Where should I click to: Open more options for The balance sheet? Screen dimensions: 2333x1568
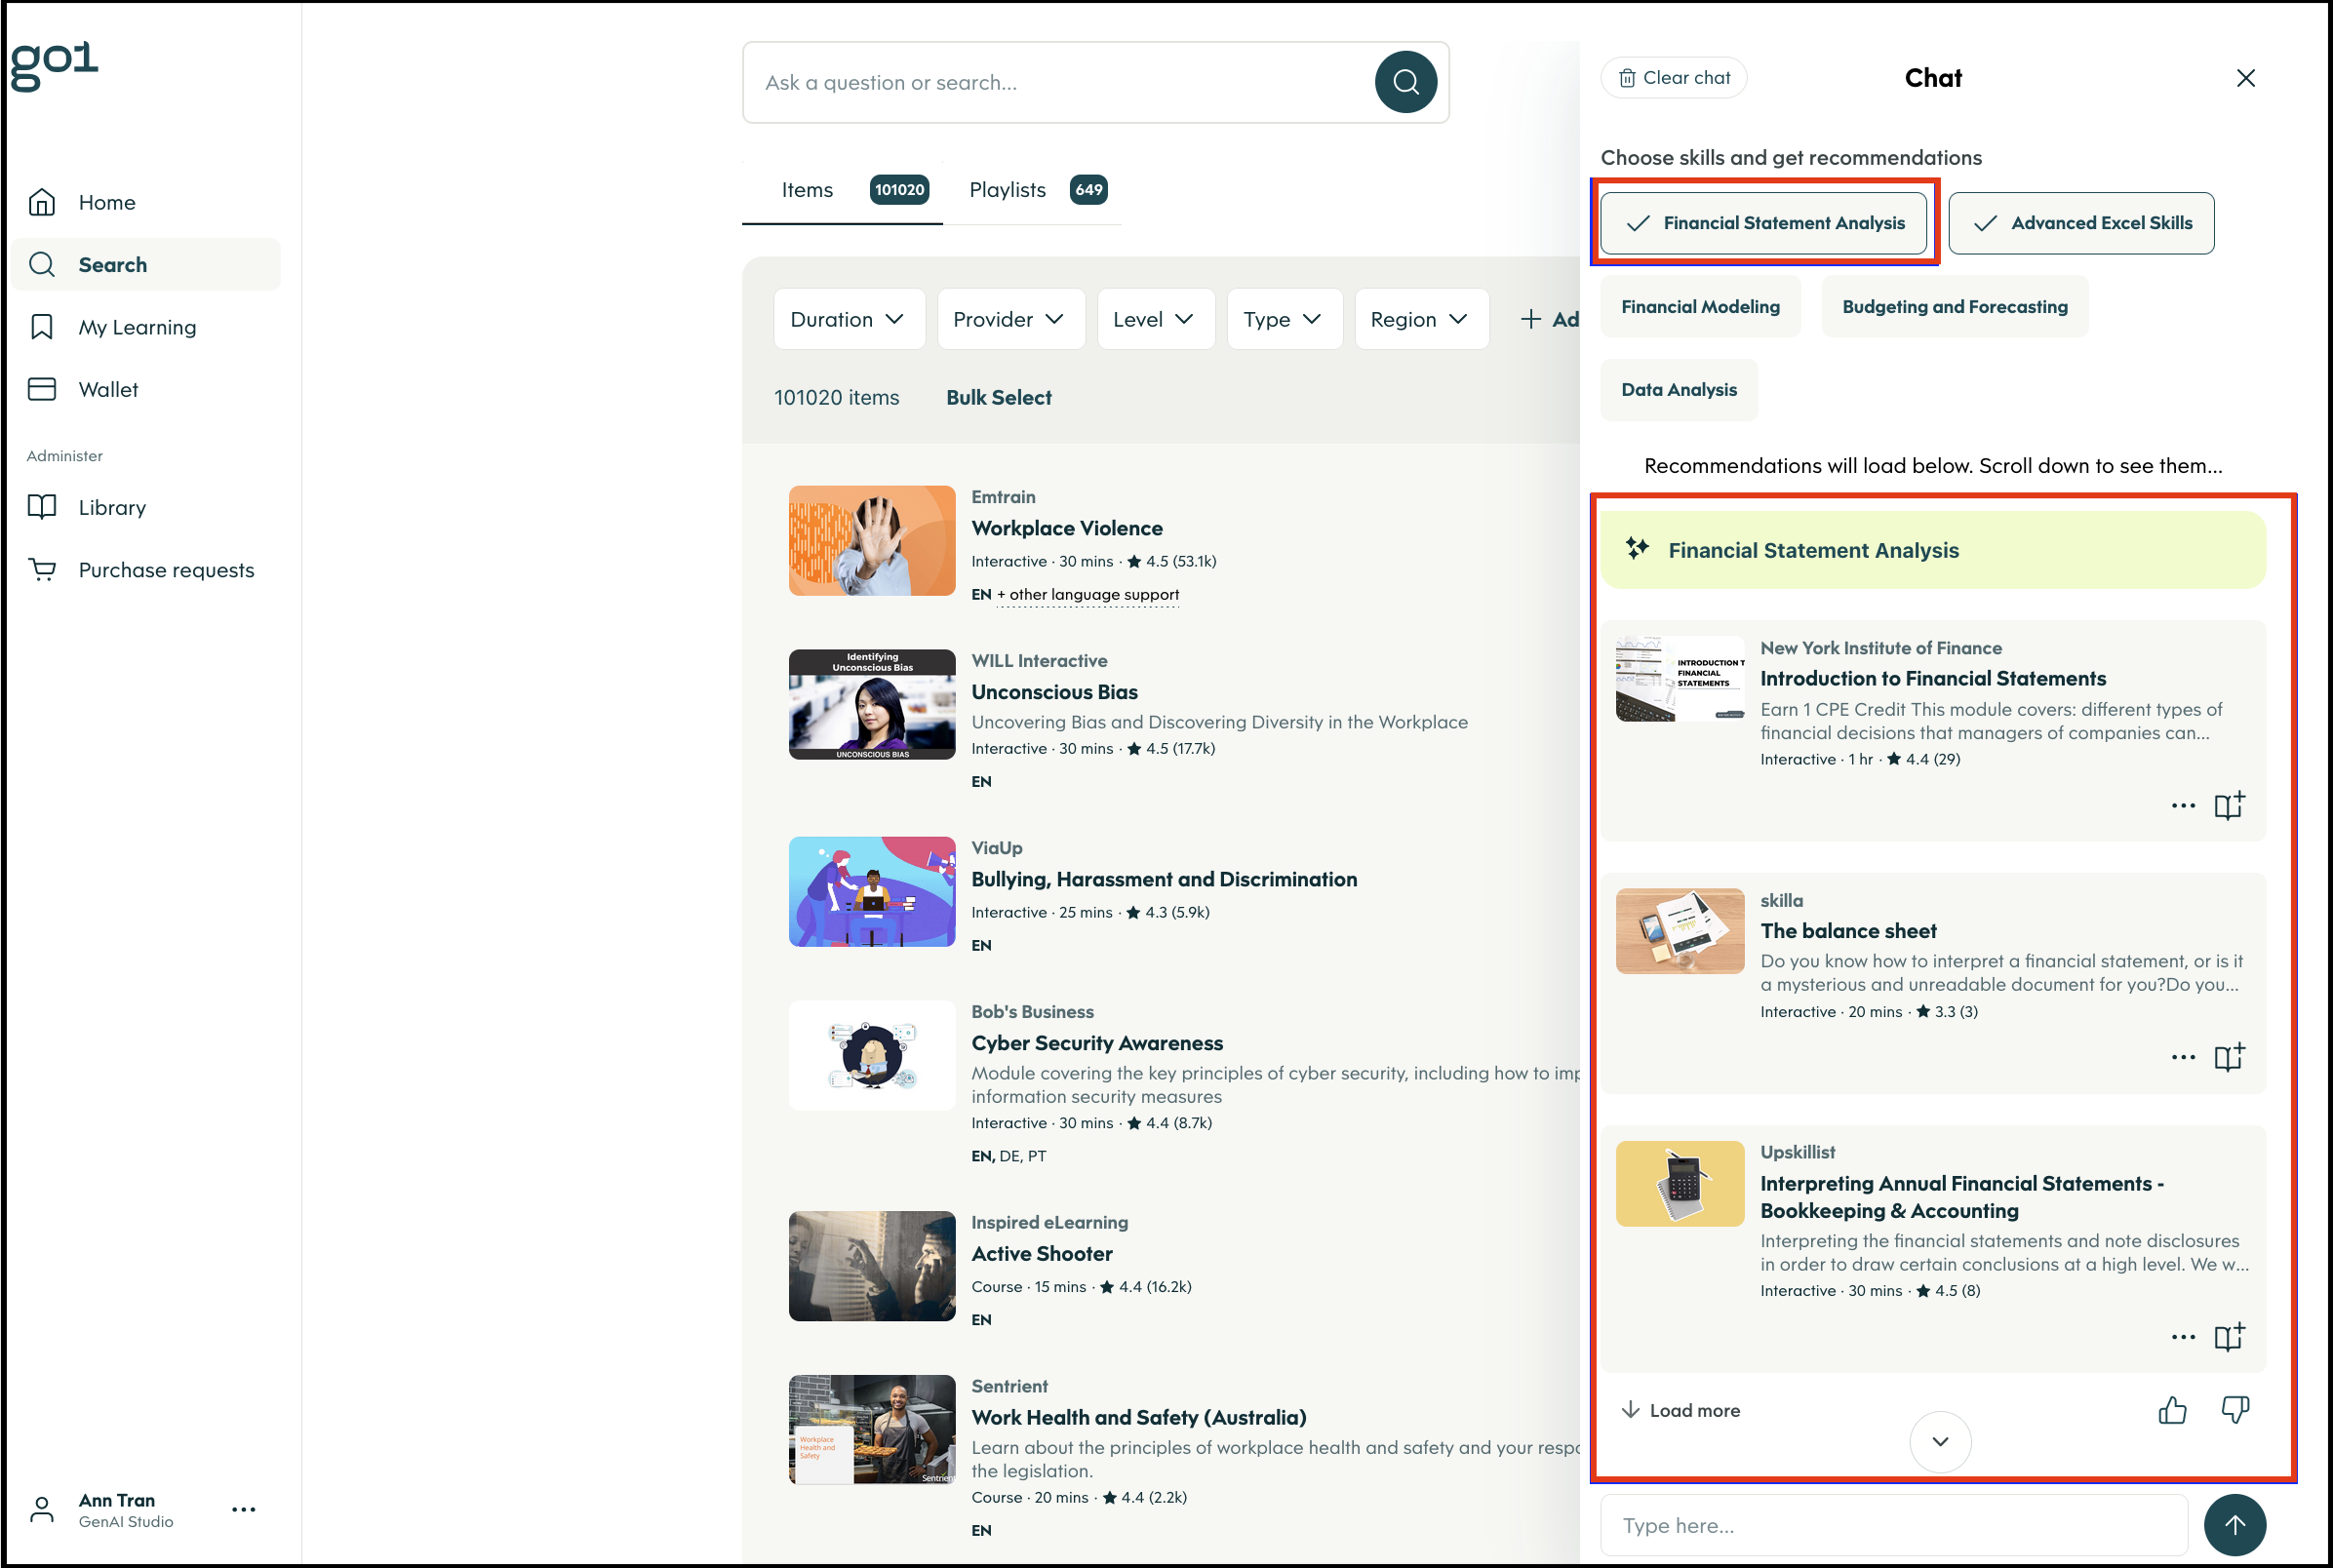tap(2183, 1058)
